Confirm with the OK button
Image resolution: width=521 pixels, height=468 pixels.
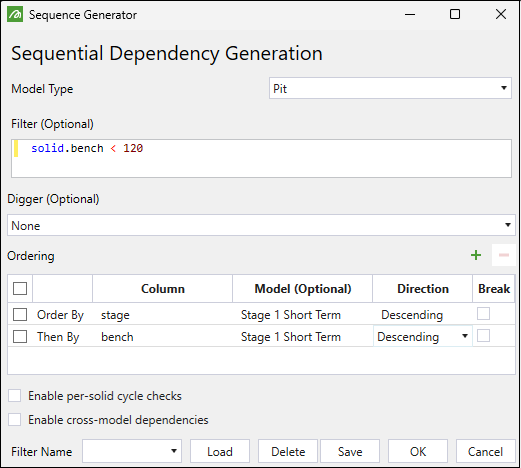(x=418, y=451)
